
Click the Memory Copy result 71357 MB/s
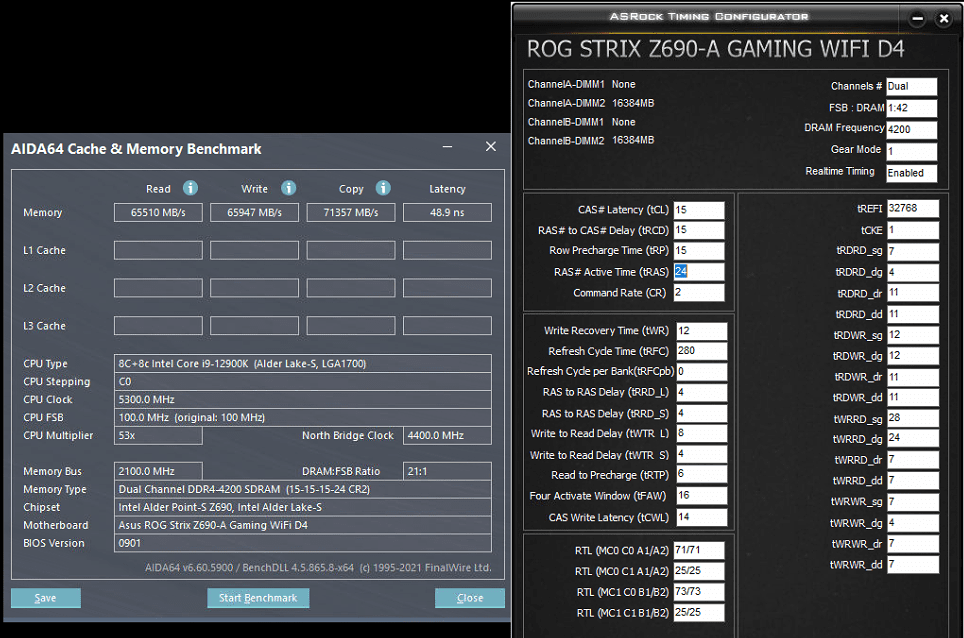coord(351,213)
